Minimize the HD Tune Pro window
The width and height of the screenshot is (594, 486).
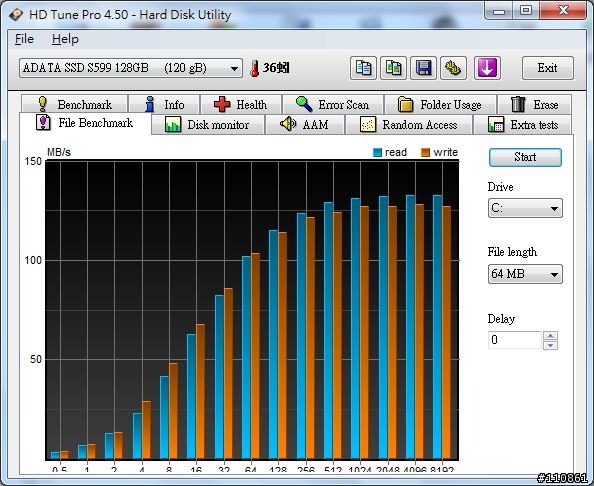pos(499,11)
